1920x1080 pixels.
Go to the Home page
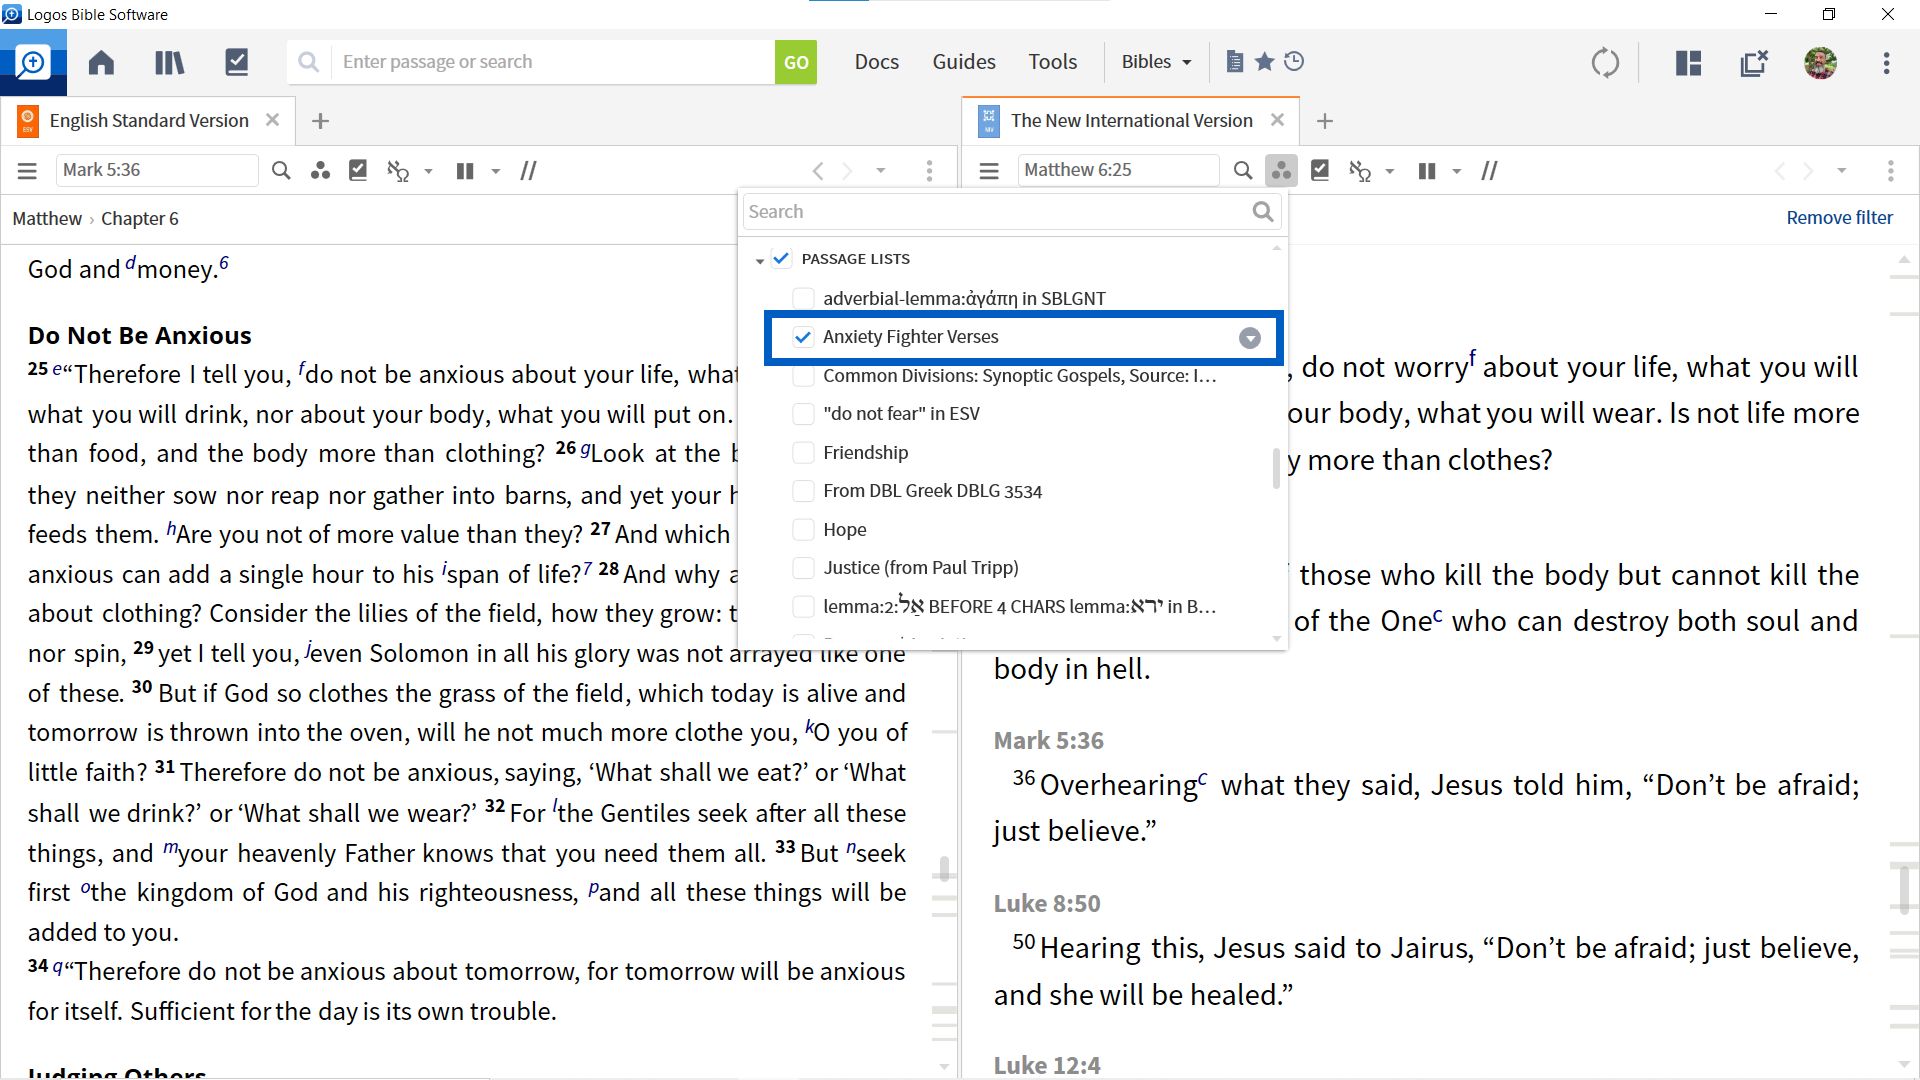click(x=100, y=61)
